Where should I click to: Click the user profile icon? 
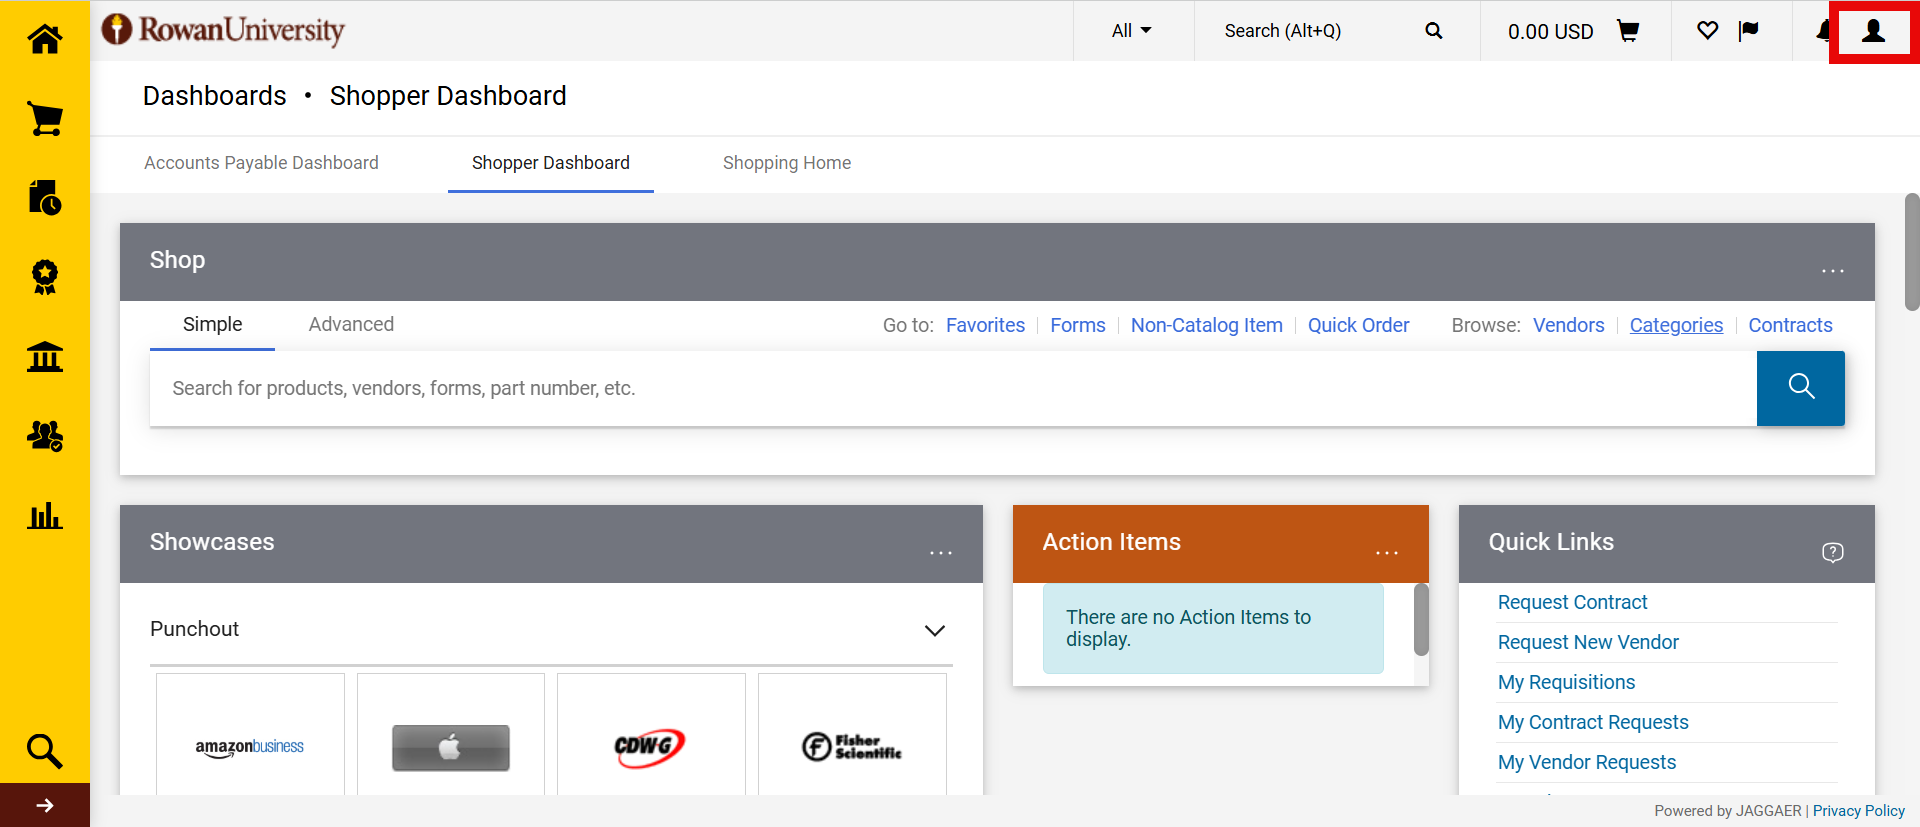[x=1873, y=32]
